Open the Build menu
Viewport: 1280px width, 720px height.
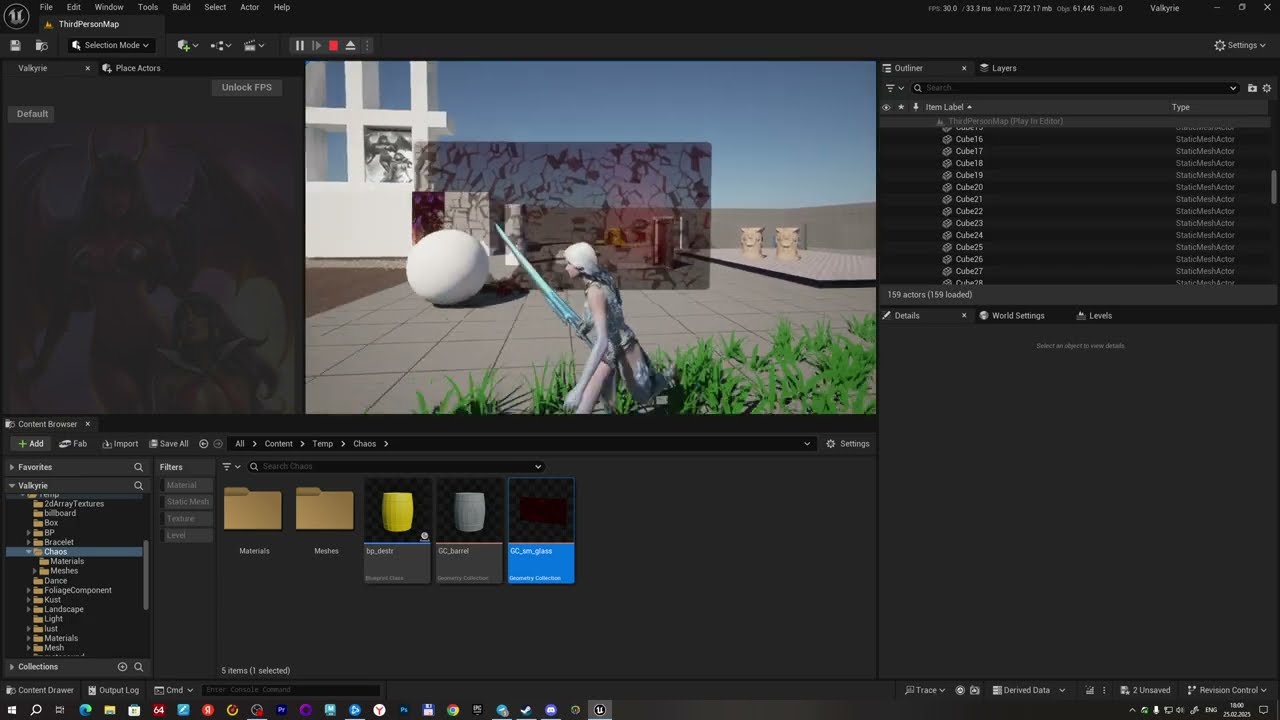[x=181, y=7]
